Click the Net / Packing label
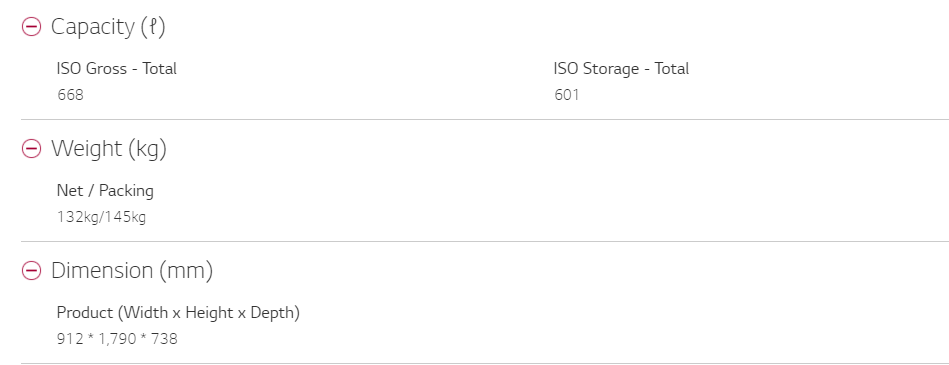Image resolution: width=949 pixels, height=365 pixels. click(105, 191)
